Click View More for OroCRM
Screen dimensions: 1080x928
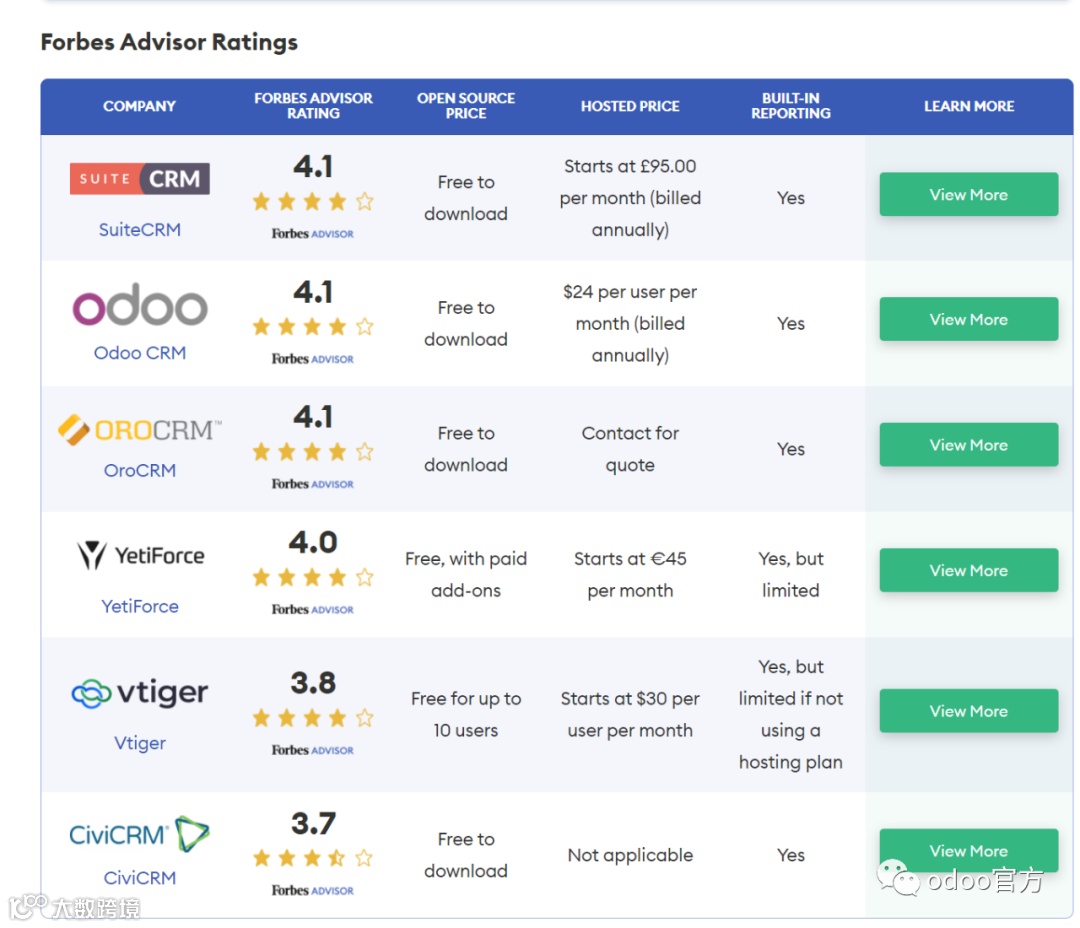[x=968, y=445]
